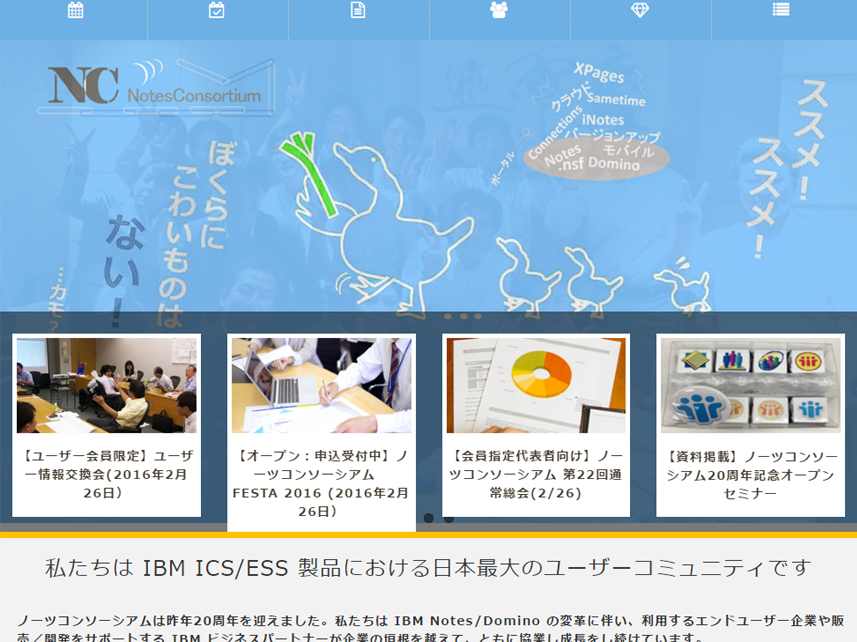Click the calendar-with-checkmark icon in top navigation
This screenshot has width=857, height=642.
pos(216,10)
